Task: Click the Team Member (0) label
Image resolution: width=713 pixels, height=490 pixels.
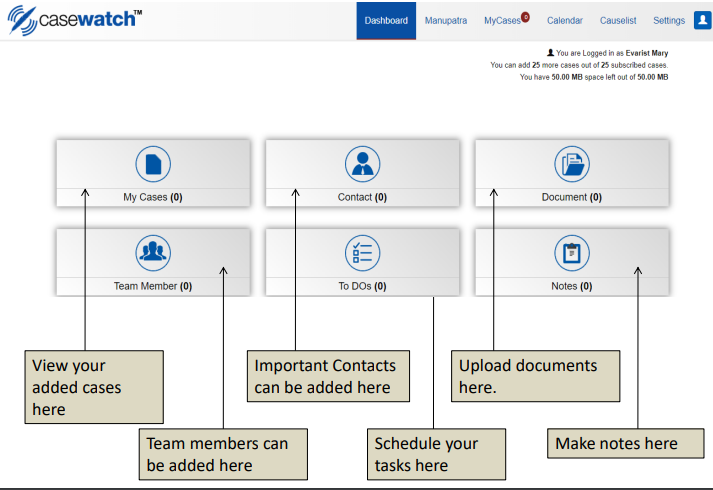Action: pos(153,286)
